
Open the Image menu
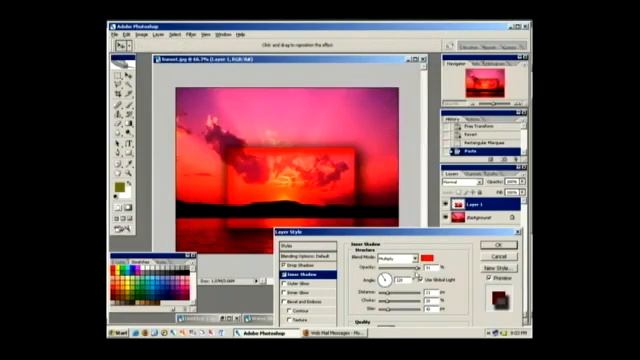[142, 35]
